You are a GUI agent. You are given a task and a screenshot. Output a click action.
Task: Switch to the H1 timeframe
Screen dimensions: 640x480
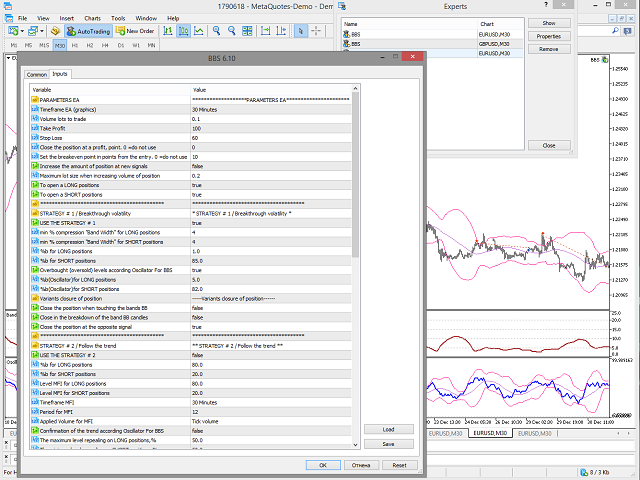[x=76, y=45]
